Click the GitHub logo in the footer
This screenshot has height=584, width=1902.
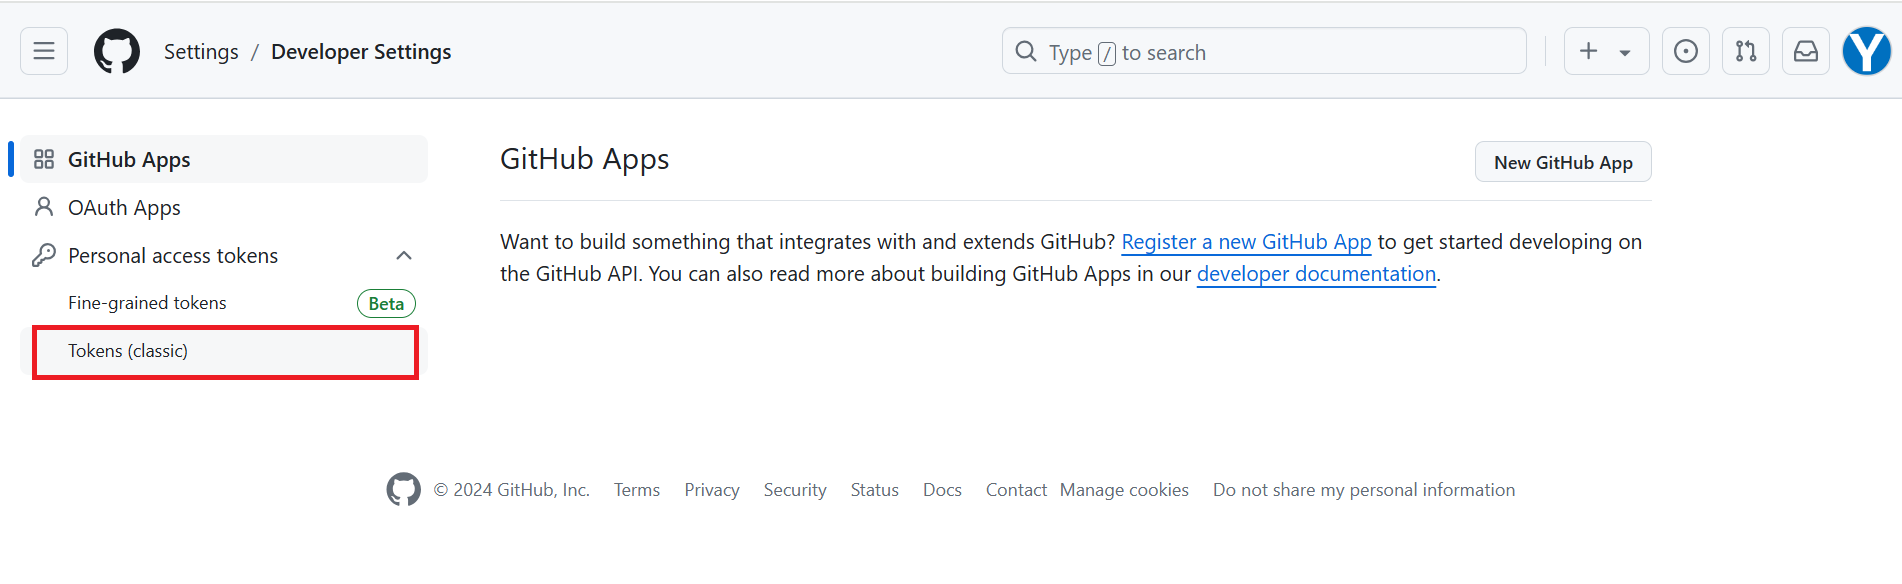click(403, 489)
